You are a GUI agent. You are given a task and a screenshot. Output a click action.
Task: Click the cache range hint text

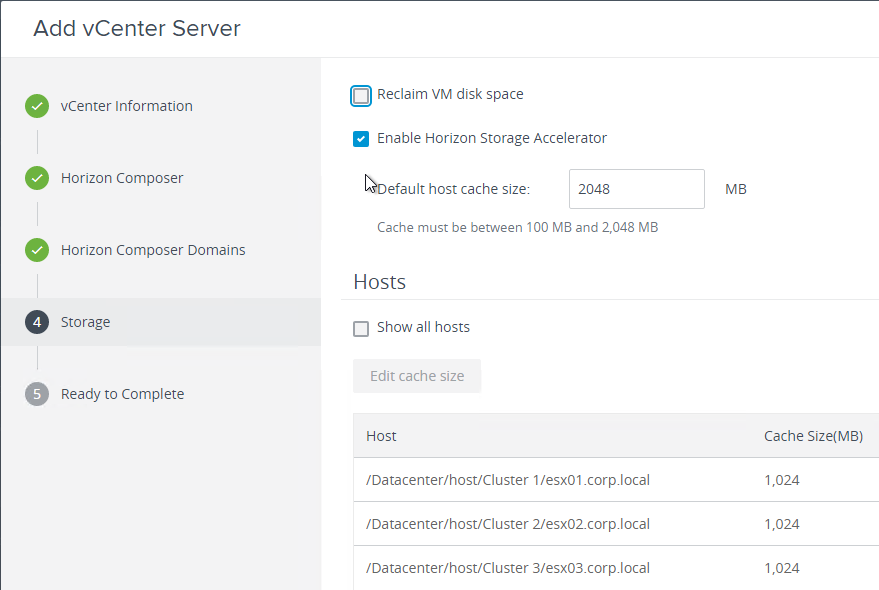click(x=517, y=227)
